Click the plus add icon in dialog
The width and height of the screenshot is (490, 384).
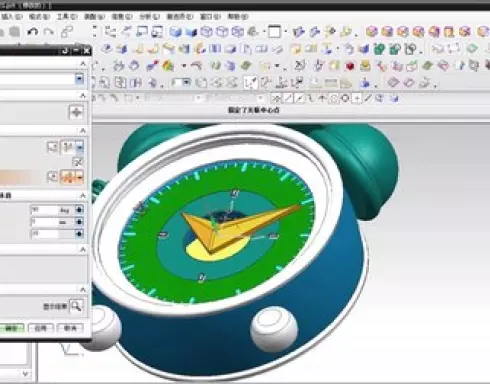[x=76, y=112]
